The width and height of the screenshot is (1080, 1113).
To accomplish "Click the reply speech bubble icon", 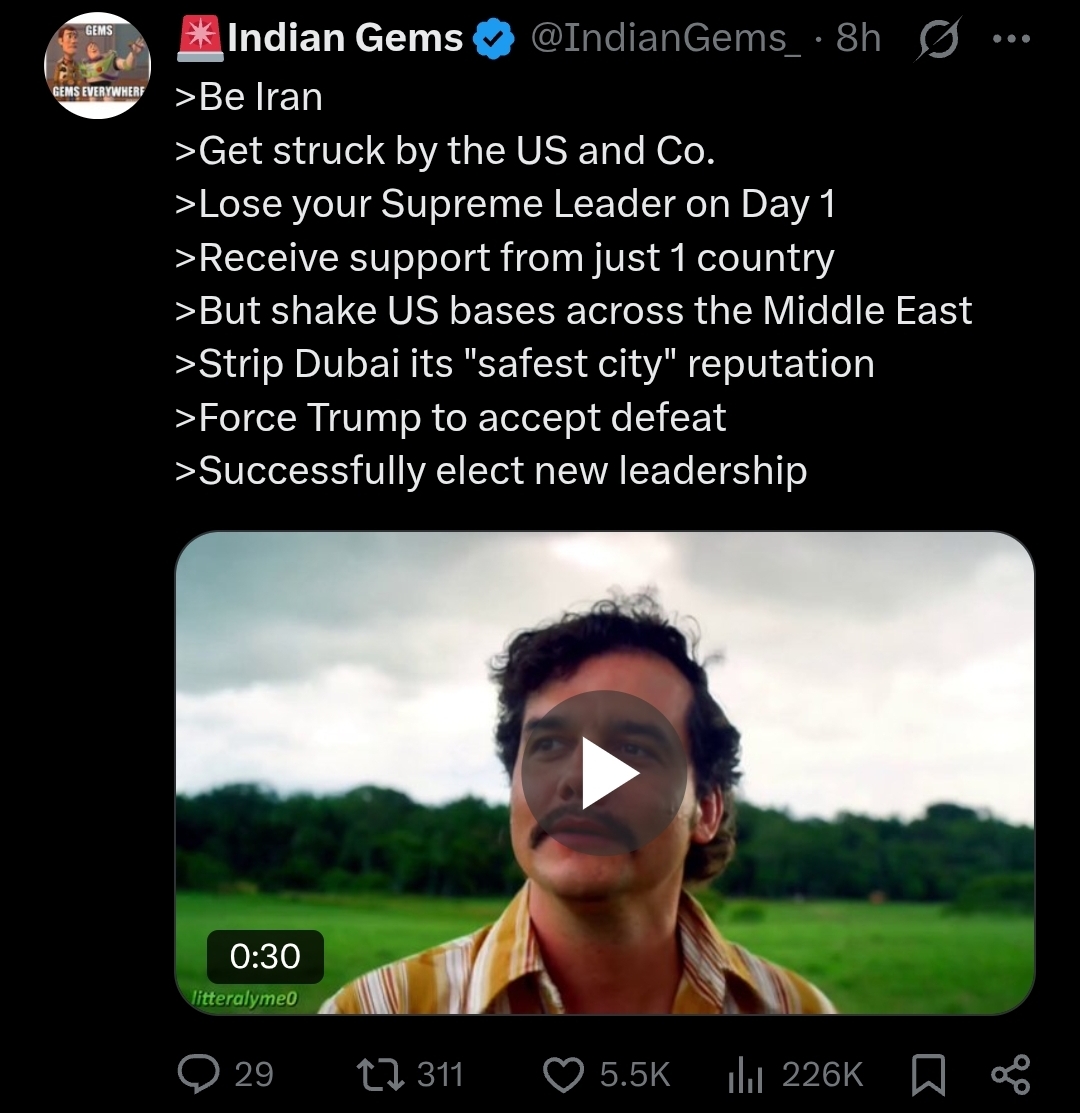I will pyautogui.click(x=197, y=1074).
